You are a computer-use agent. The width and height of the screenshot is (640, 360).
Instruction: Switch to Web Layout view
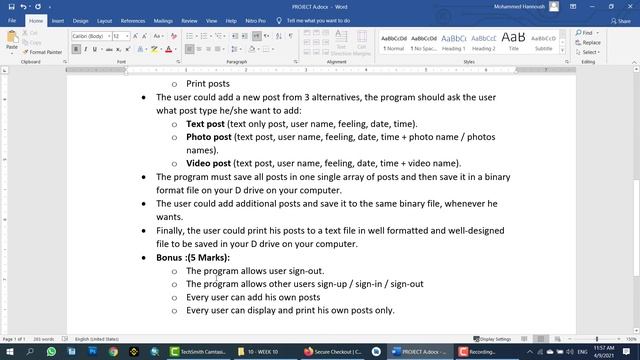coord(557,339)
